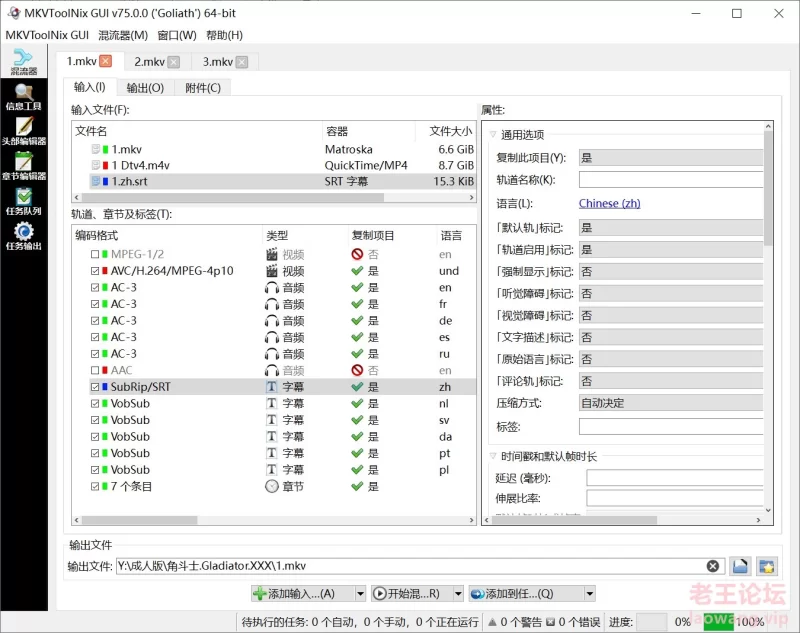Open the info tool (信息工具)

[x=23, y=97]
